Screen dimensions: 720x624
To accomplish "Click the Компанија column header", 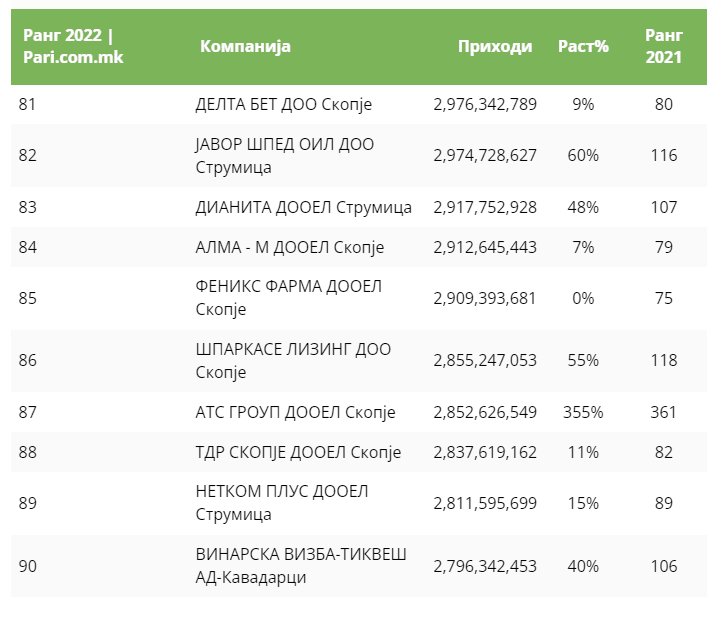I will 245,47.
